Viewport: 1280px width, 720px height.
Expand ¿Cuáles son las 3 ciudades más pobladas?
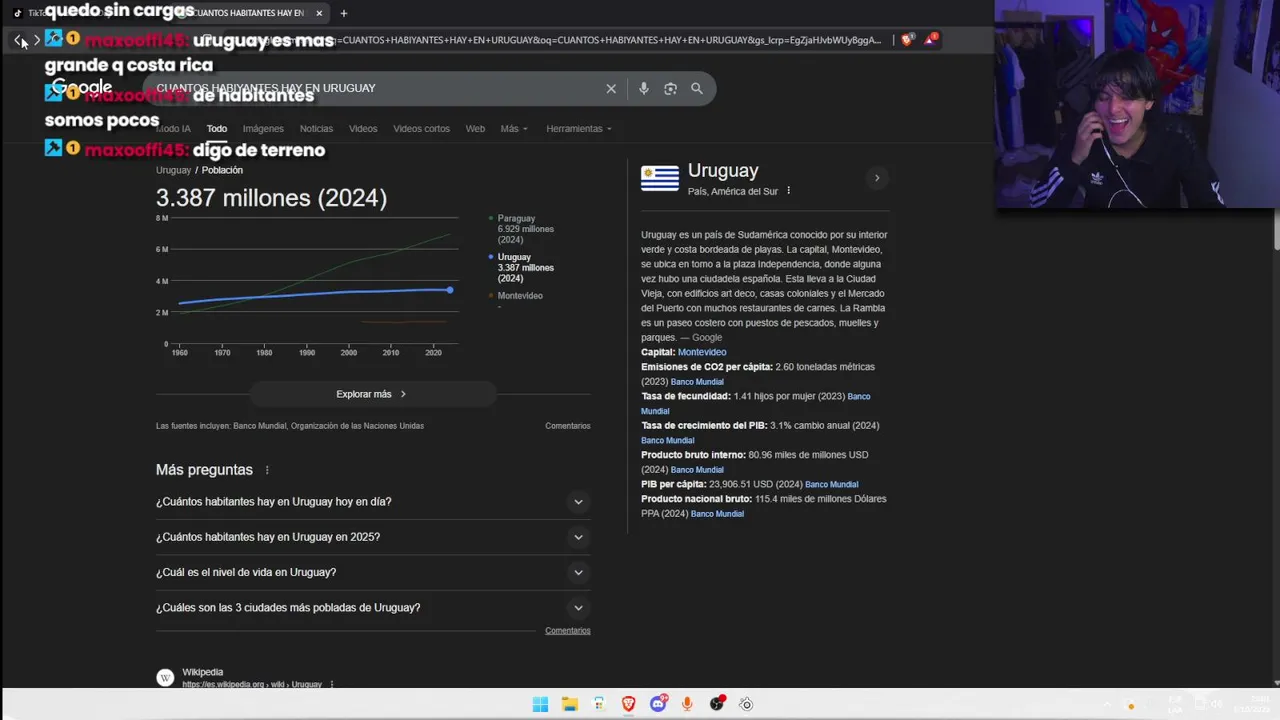pyautogui.click(x=373, y=608)
